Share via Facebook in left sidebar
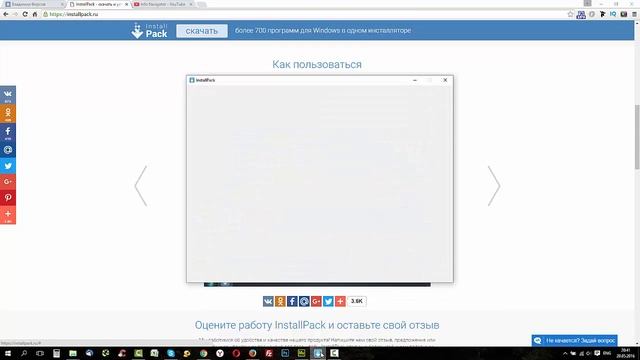Viewport: 640px width, 360px height. click(8, 132)
